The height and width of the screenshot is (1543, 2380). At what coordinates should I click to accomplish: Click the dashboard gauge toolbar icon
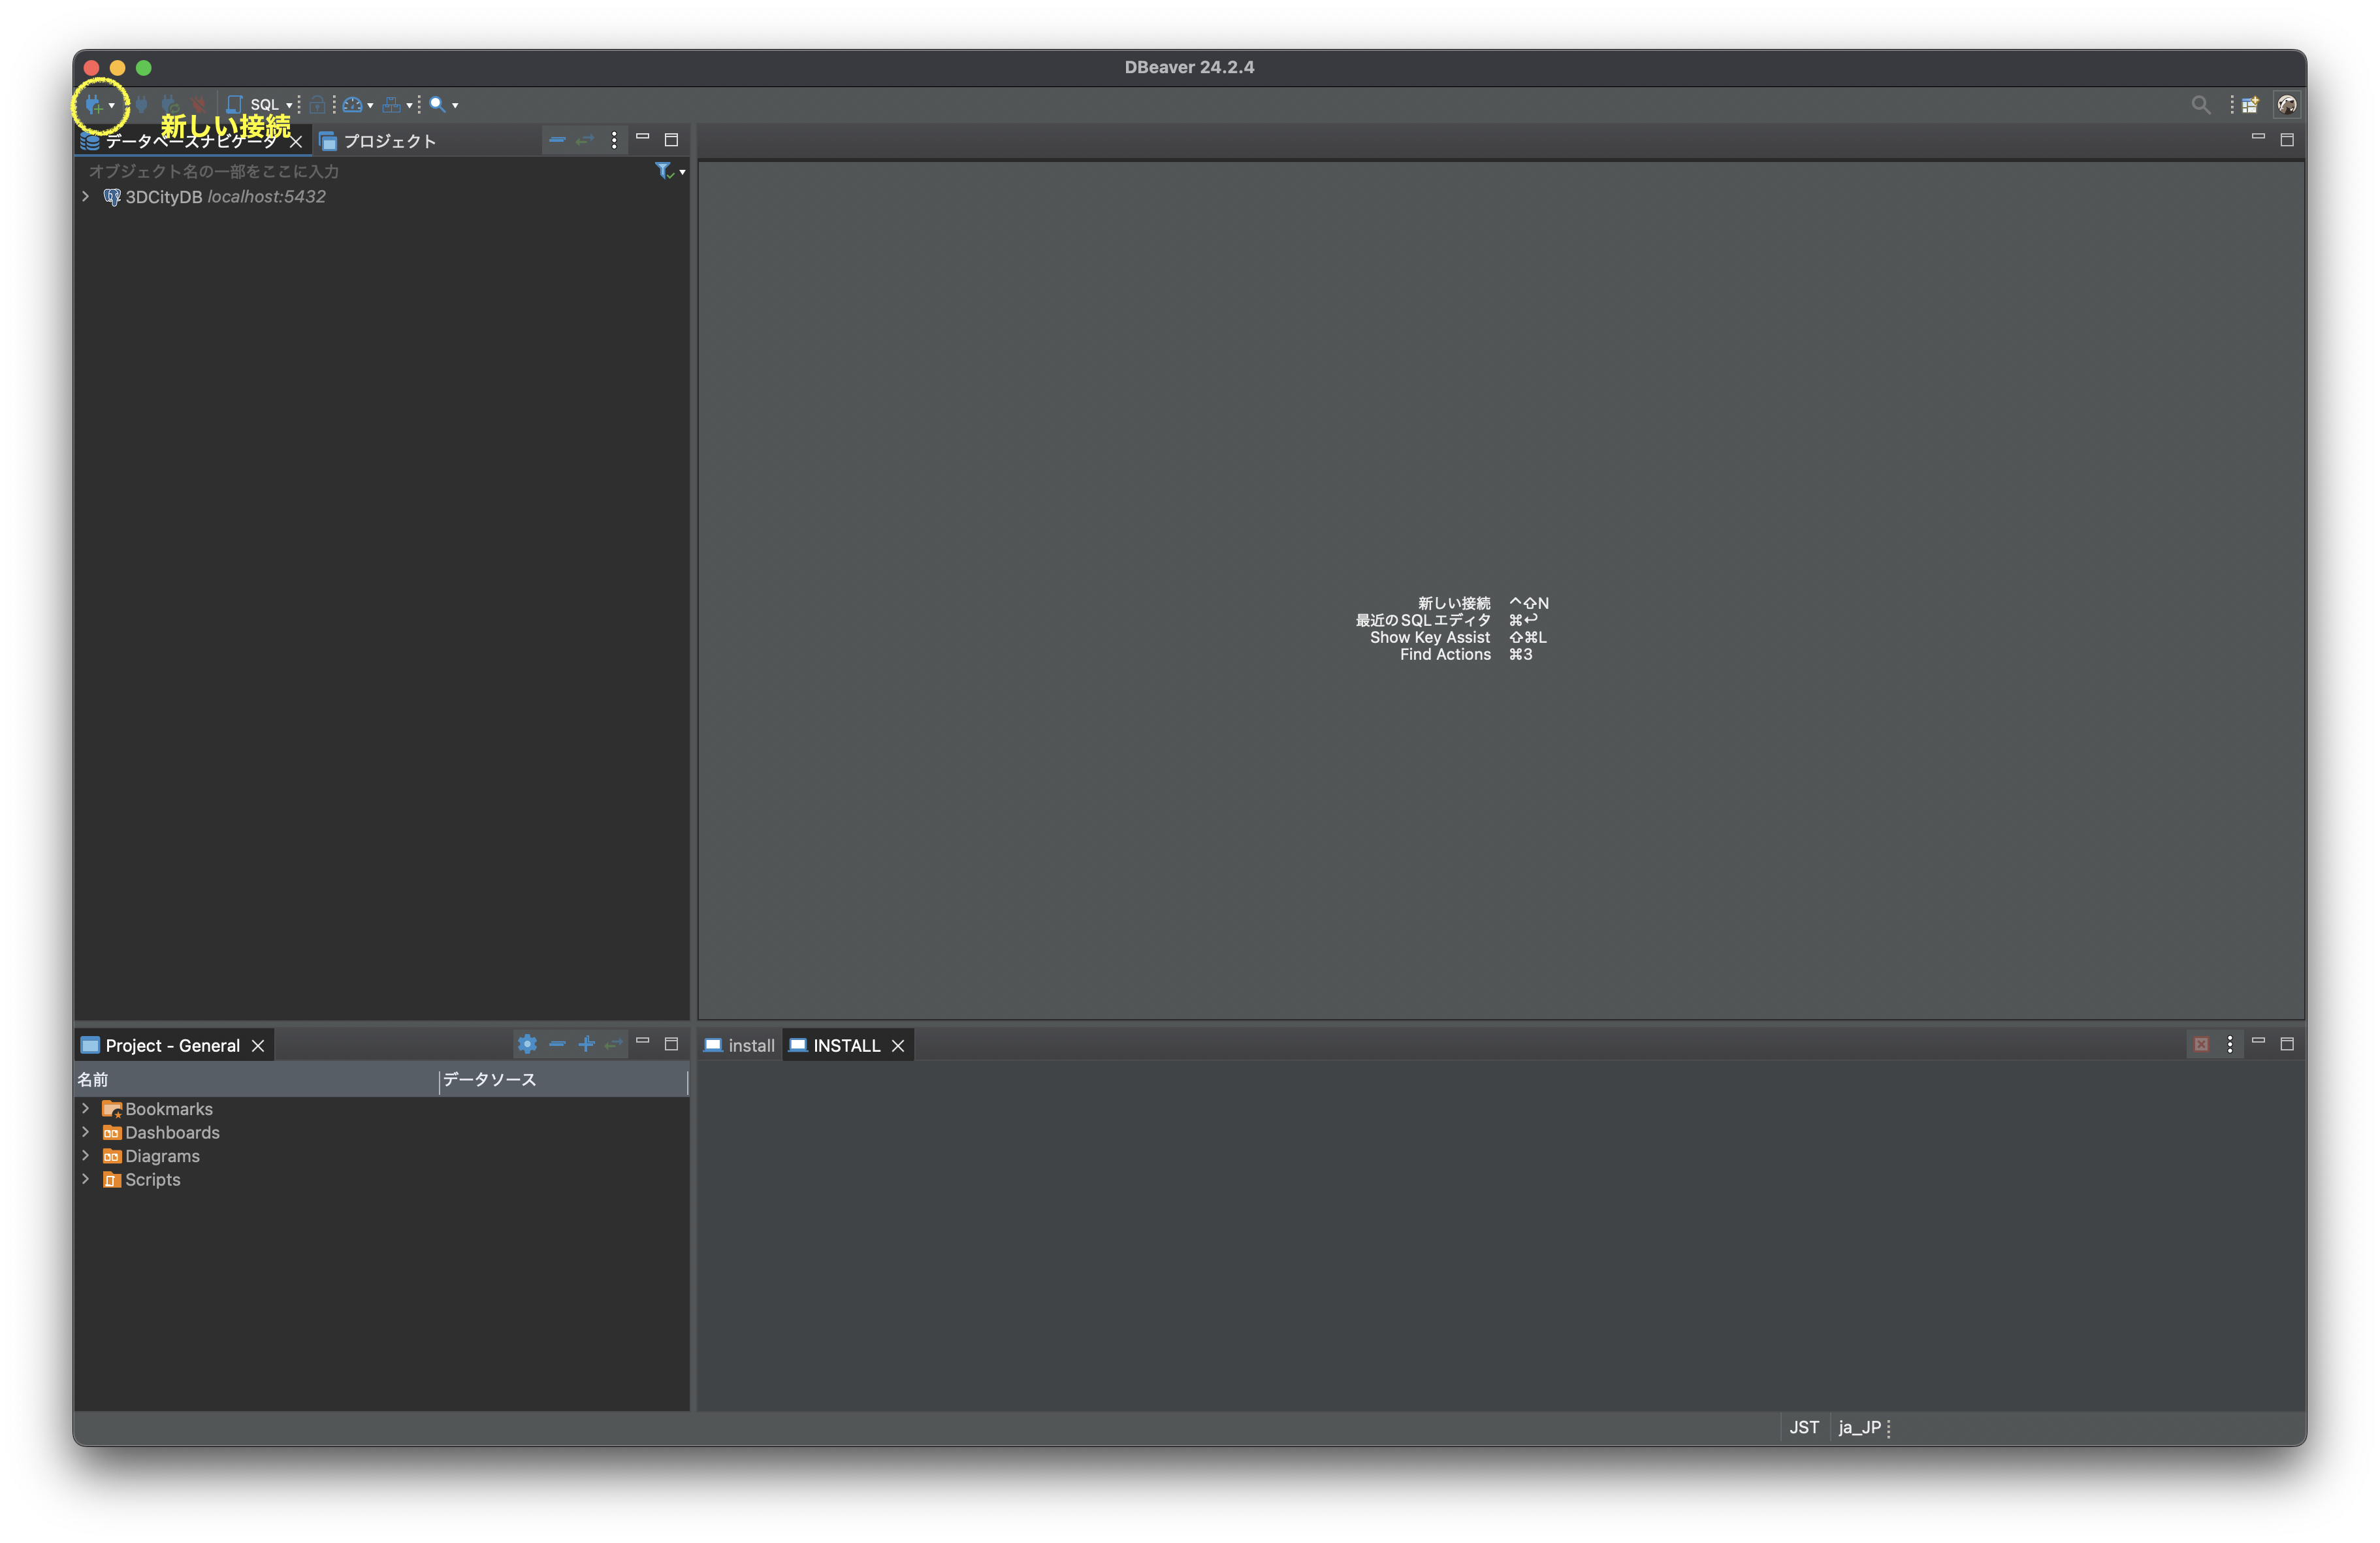352,105
